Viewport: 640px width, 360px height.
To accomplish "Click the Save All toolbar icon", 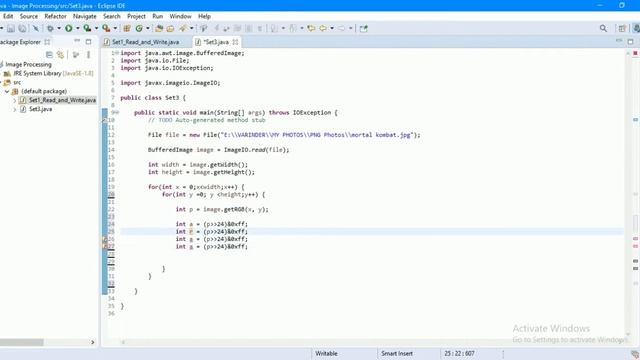I will [22, 28].
